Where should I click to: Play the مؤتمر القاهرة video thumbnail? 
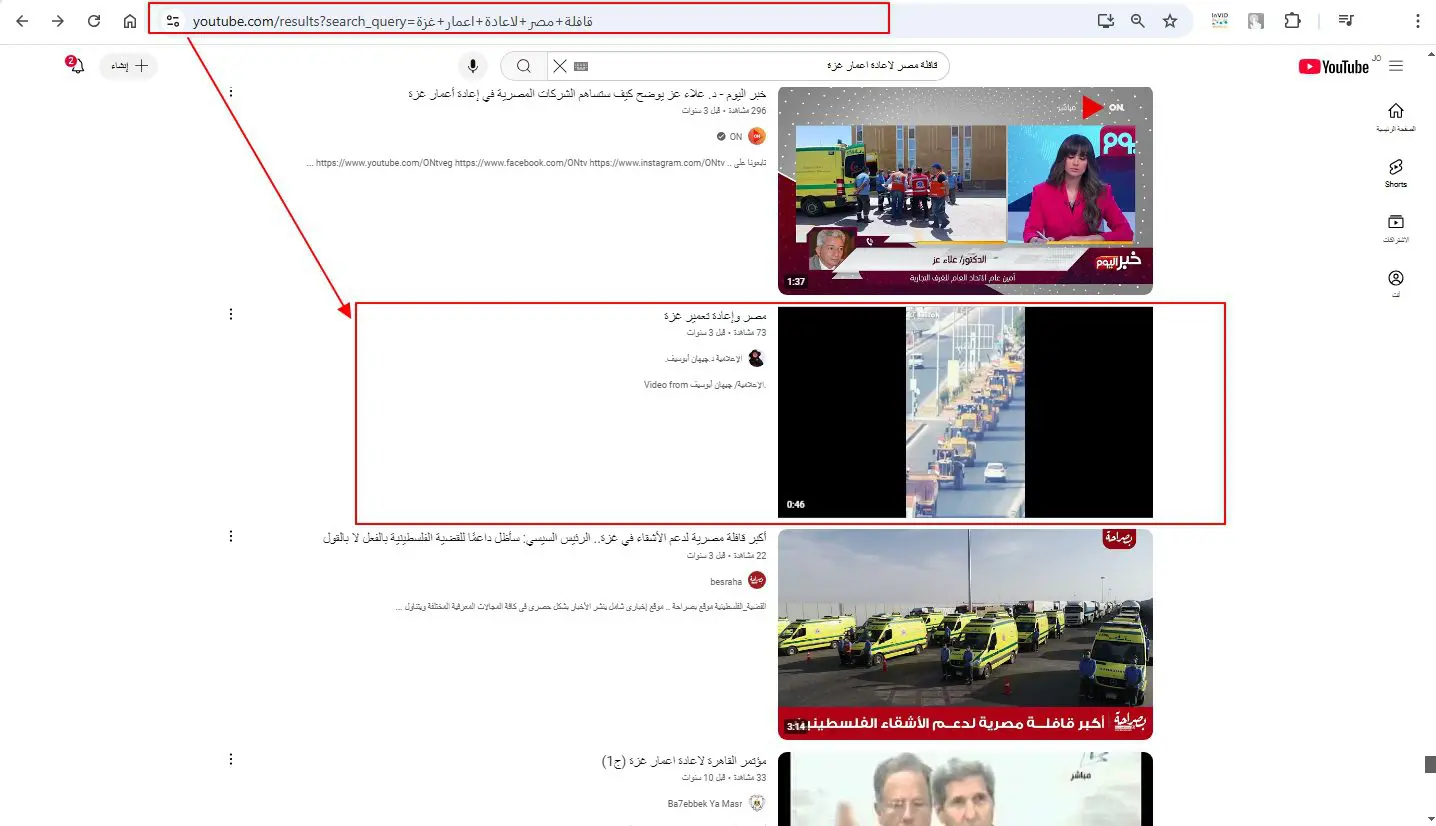click(x=965, y=789)
